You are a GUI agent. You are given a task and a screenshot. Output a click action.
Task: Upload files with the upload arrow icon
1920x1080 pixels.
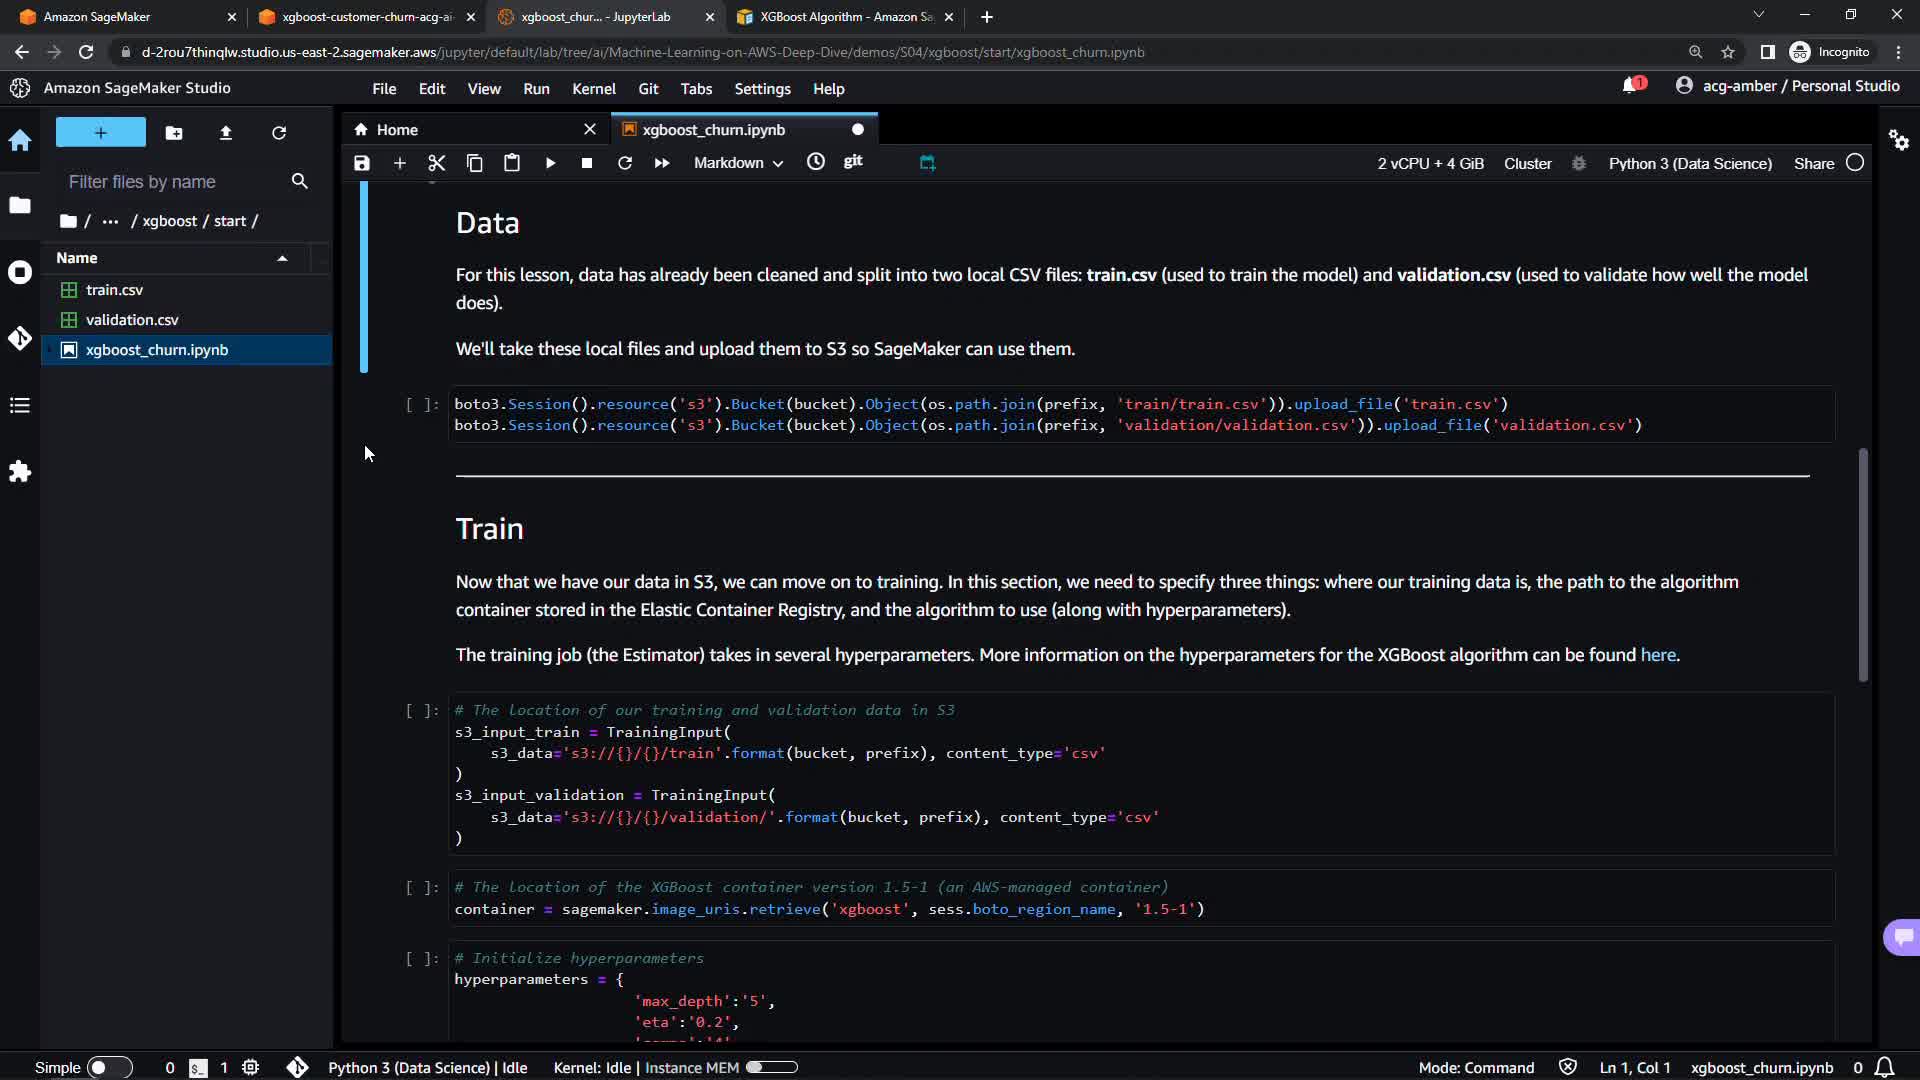(x=226, y=133)
